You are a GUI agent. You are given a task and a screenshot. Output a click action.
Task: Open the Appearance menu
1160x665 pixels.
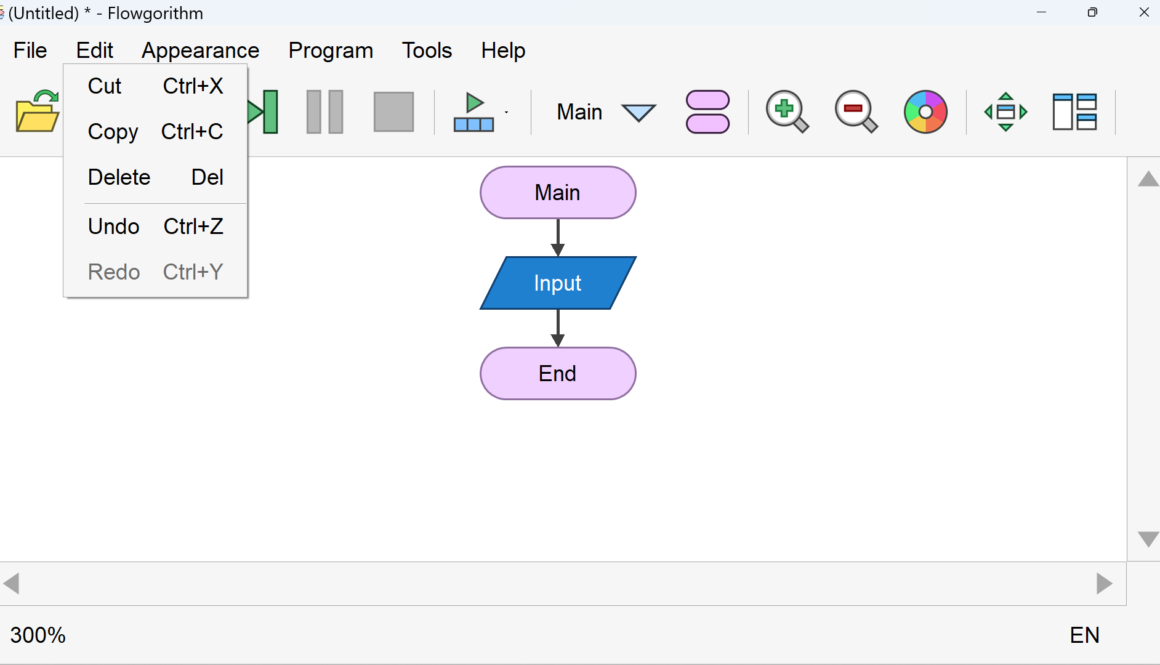200,50
